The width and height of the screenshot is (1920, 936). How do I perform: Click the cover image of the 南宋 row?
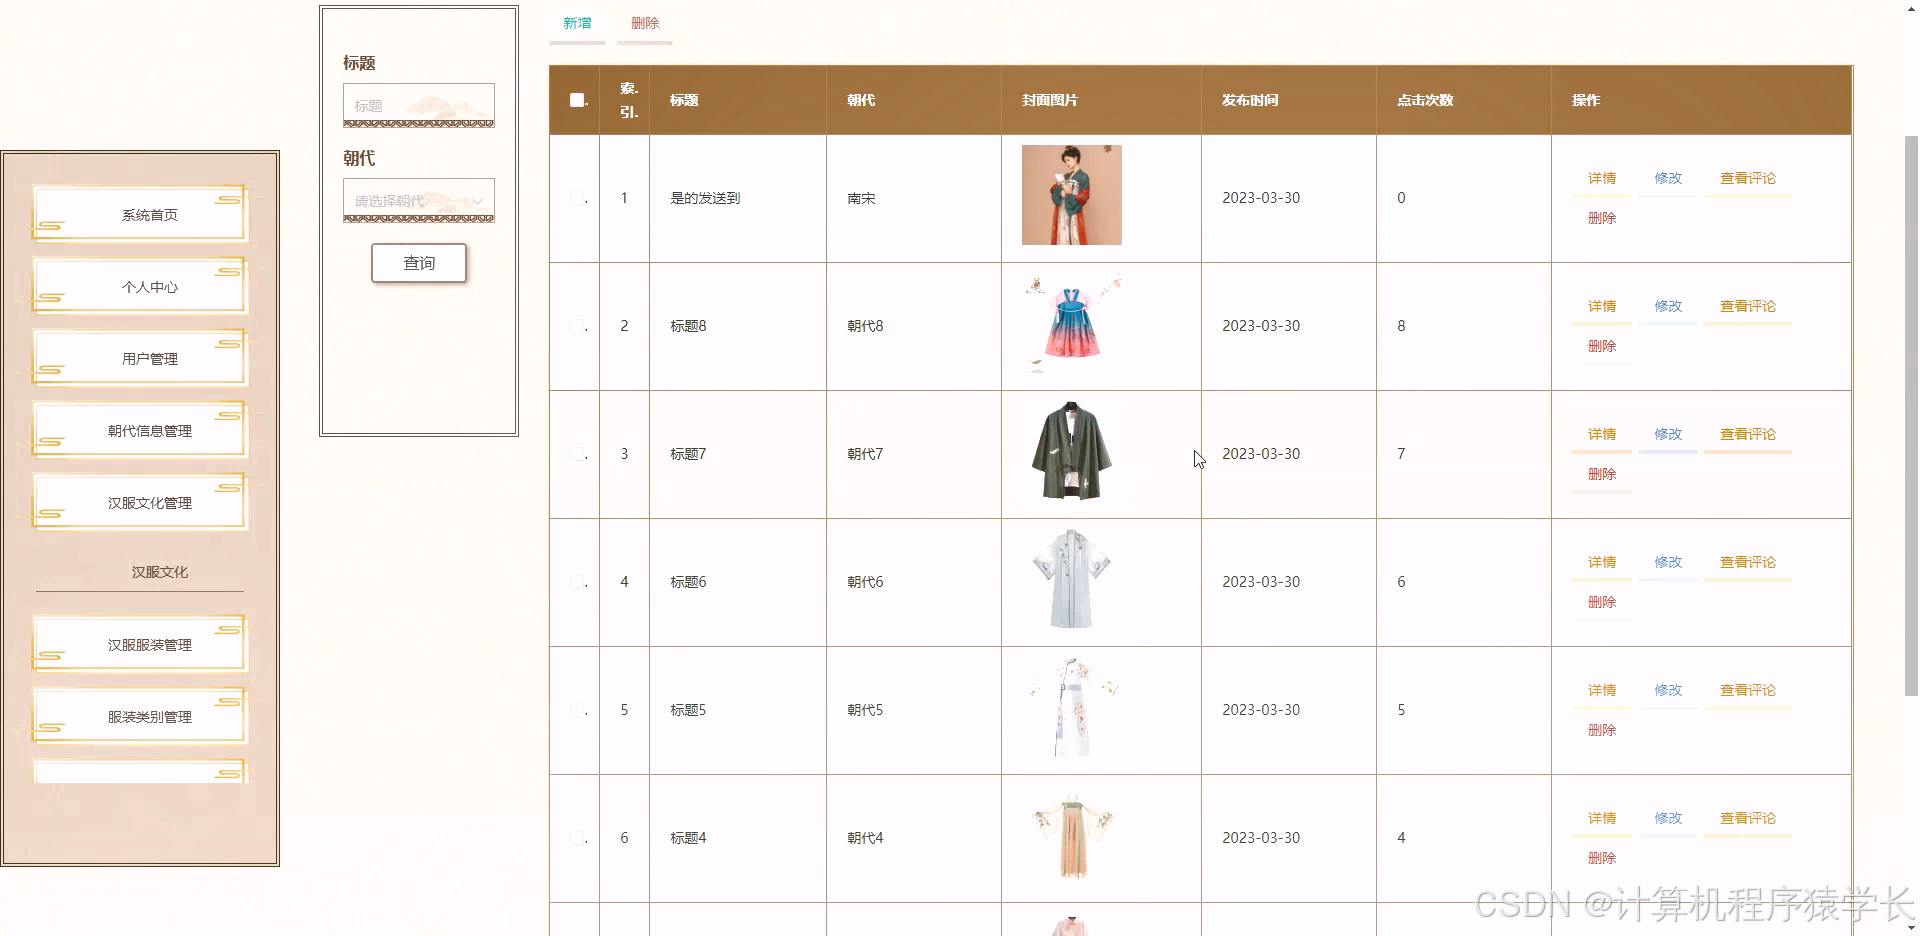1071,195
